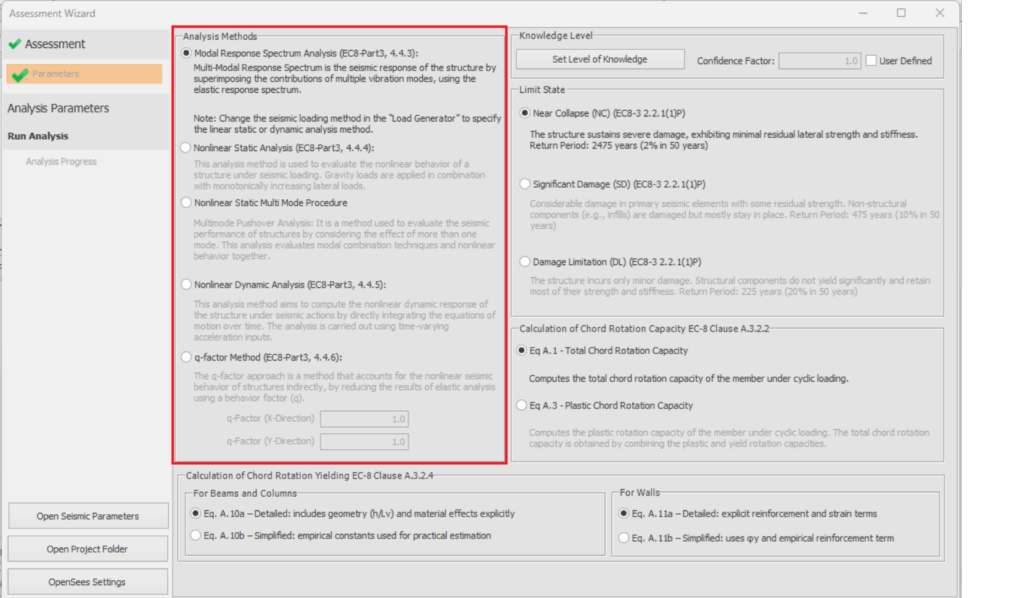Select Eq. A.11b Simplified for walls
The height and width of the screenshot is (598, 1024).
624,538
